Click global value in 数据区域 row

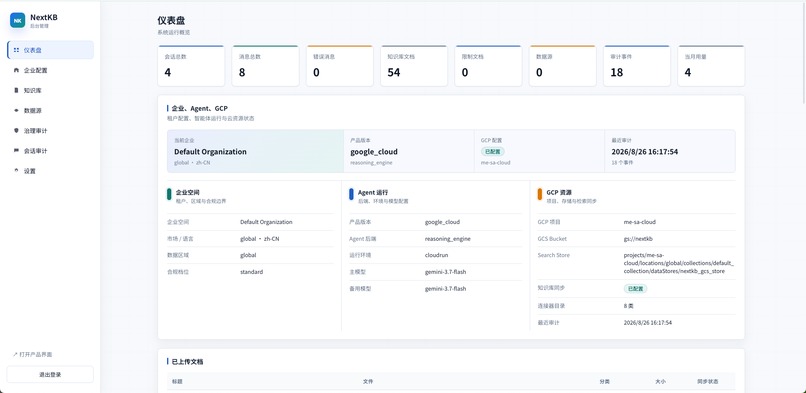point(248,255)
